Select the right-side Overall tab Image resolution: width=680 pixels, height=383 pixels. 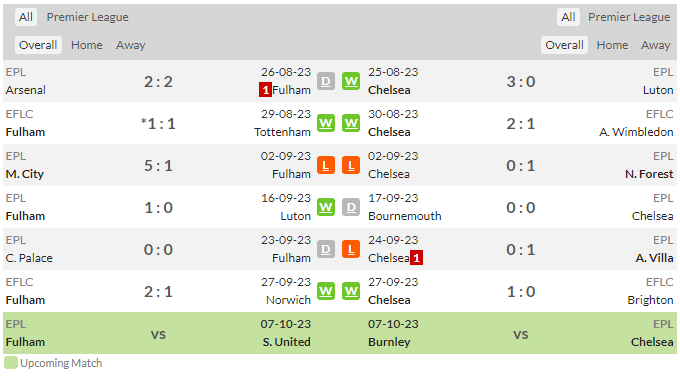(564, 45)
